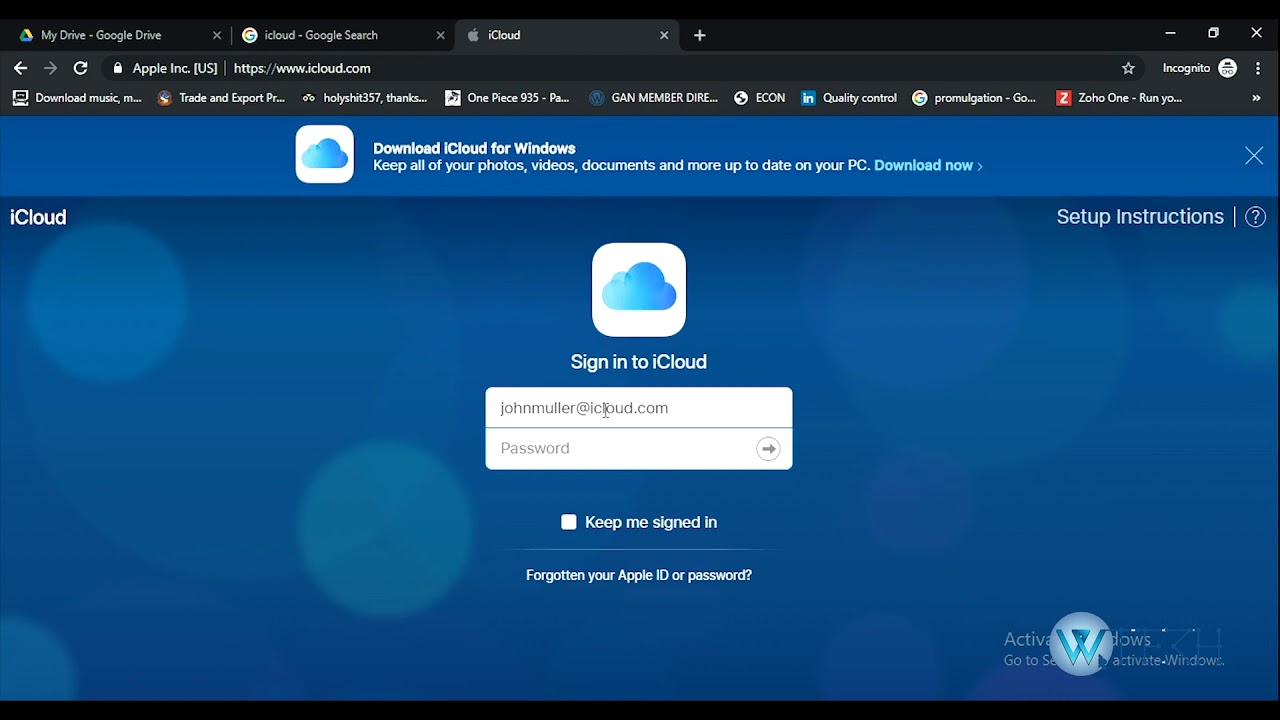This screenshot has height=720, width=1280.
Task: Open the Trade and Export bookmark
Action: tap(221, 98)
